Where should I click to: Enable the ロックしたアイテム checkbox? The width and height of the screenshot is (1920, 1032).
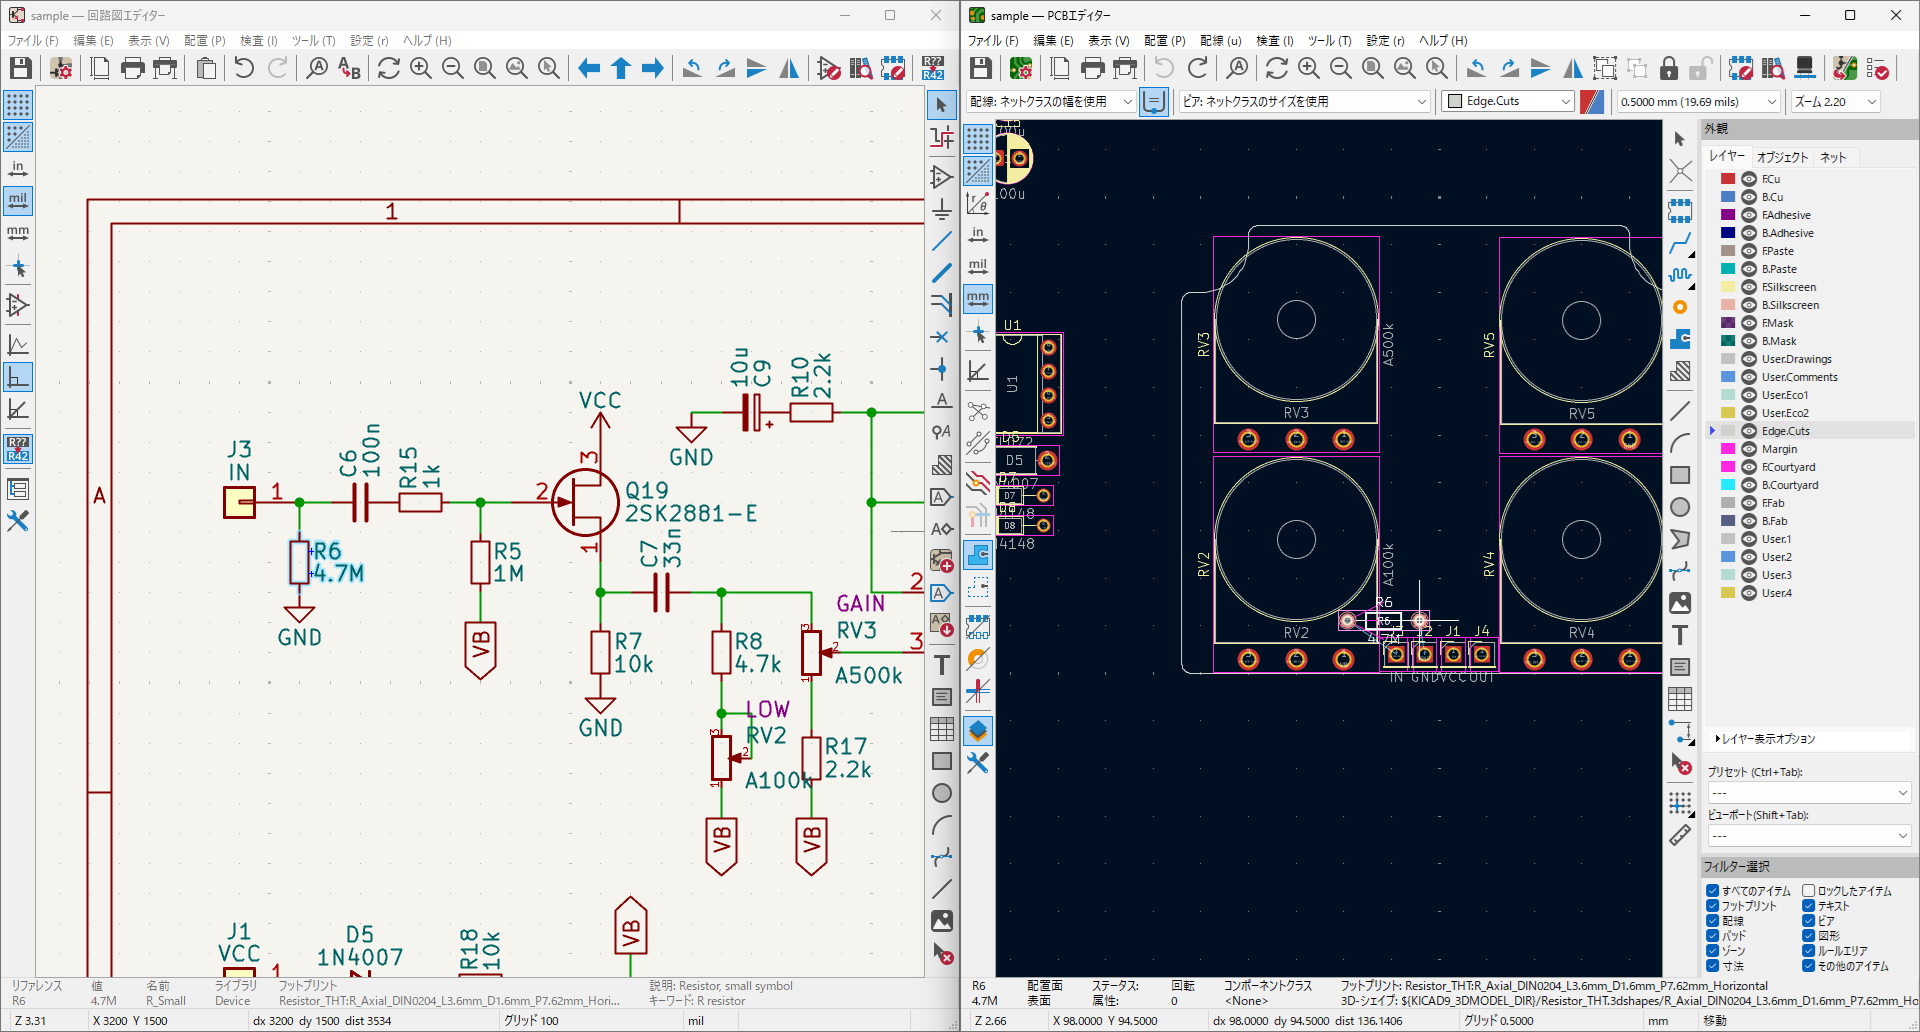click(1808, 891)
